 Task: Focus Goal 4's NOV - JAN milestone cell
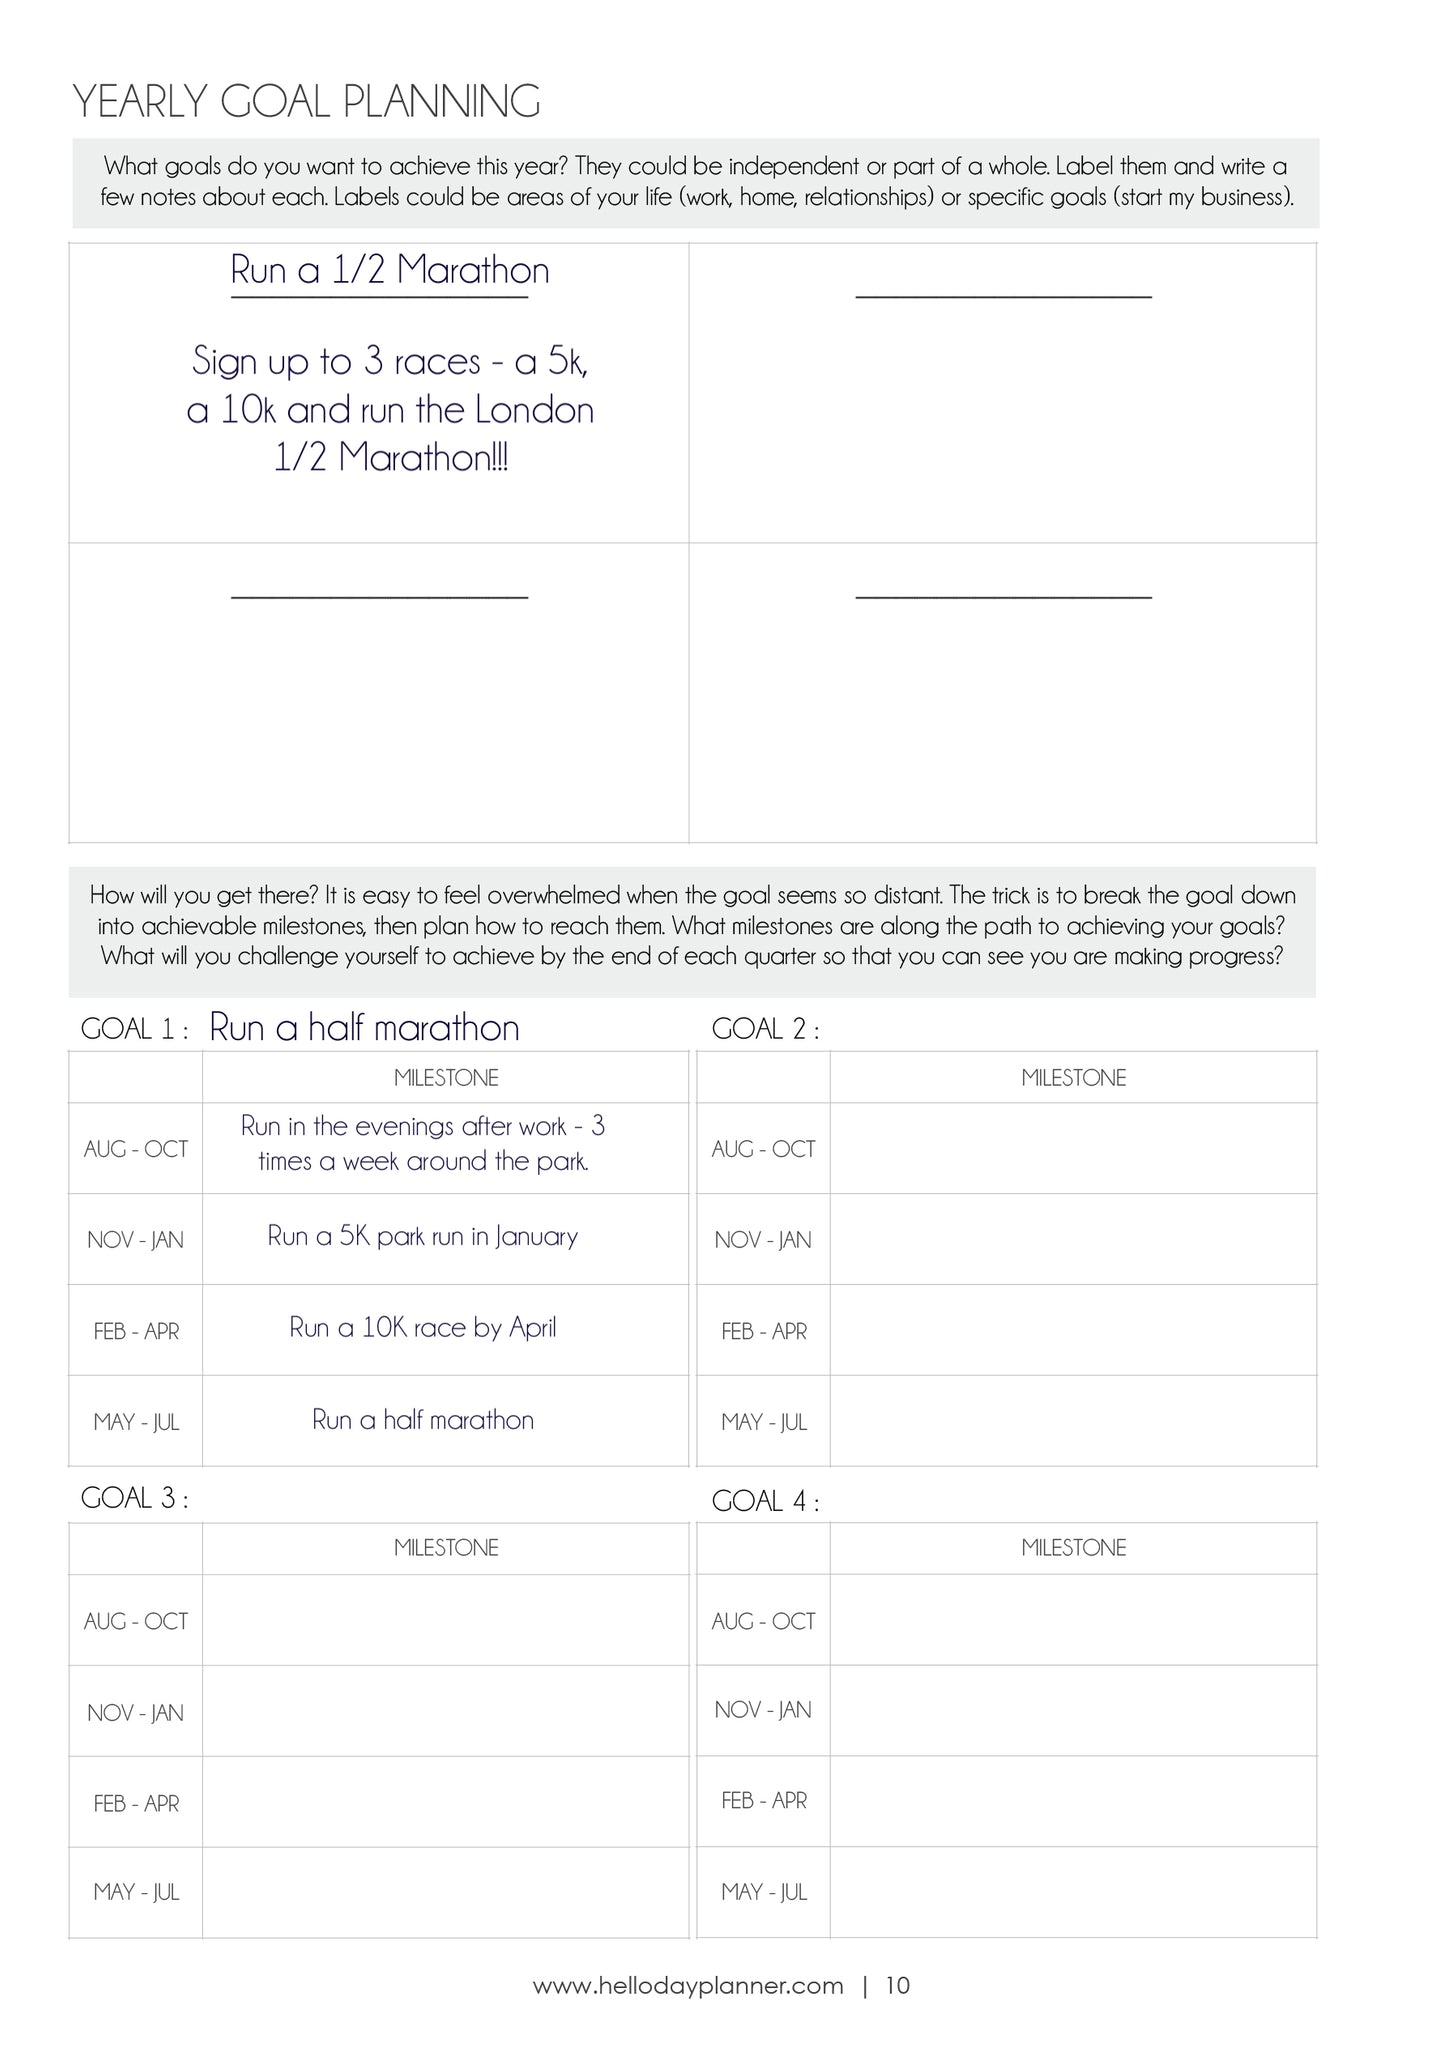click(x=1072, y=1710)
